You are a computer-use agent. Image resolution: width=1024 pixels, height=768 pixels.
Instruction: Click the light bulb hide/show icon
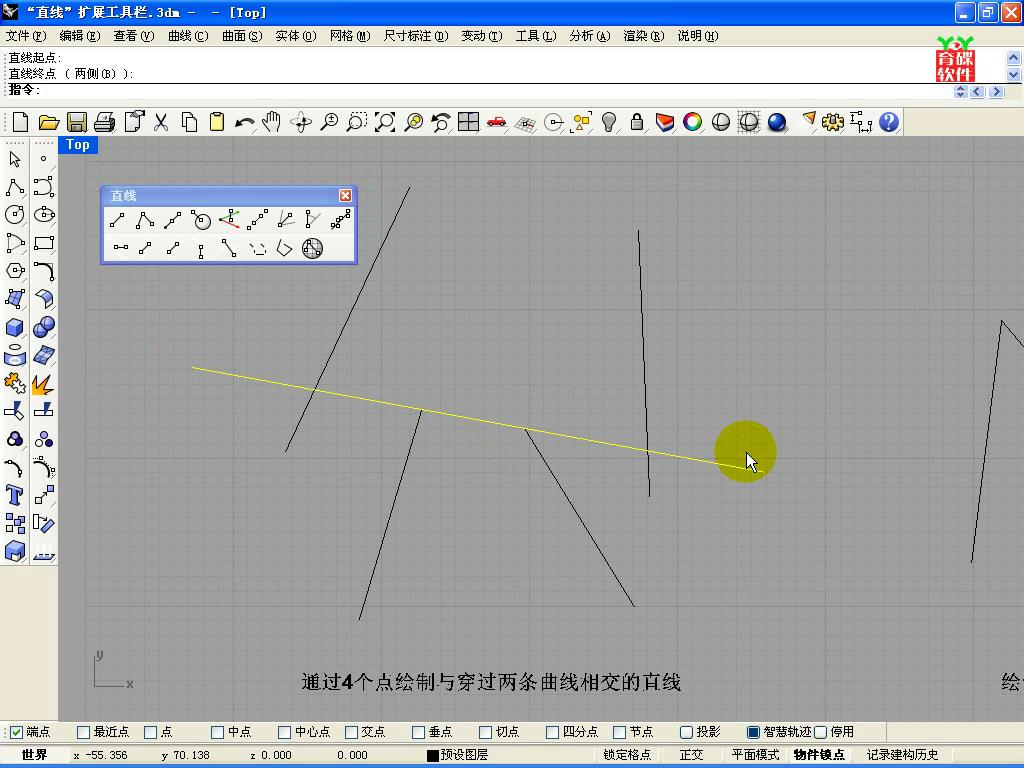point(609,122)
